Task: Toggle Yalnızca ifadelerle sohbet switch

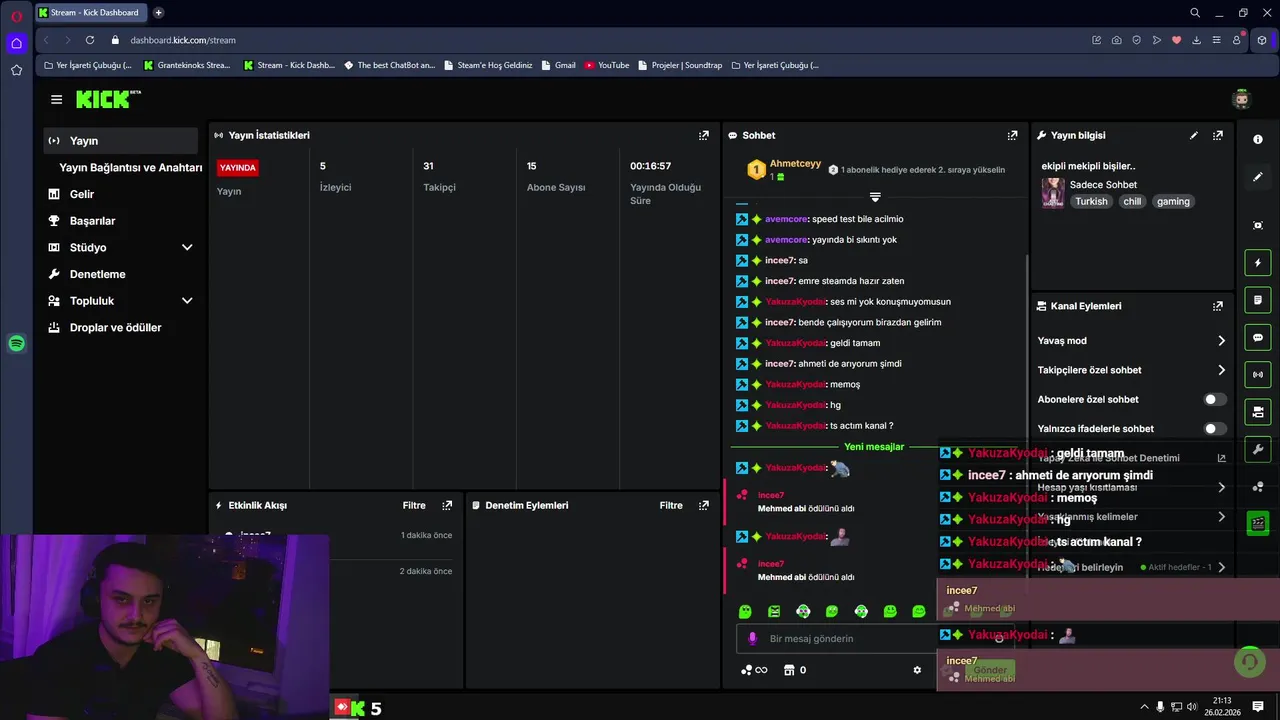Action: click(x=1214, y=429)
